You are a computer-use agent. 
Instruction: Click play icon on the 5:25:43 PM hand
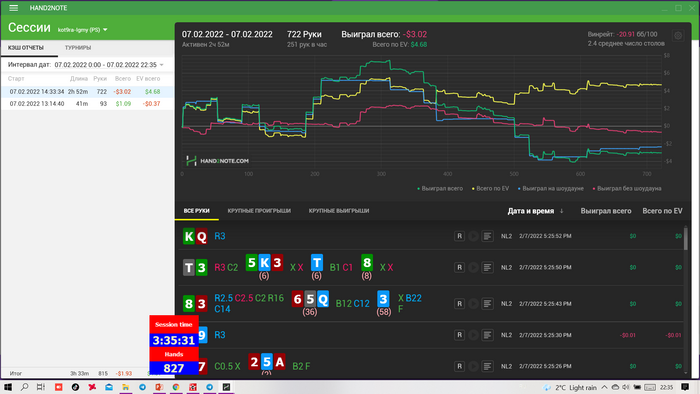[473, 303]
